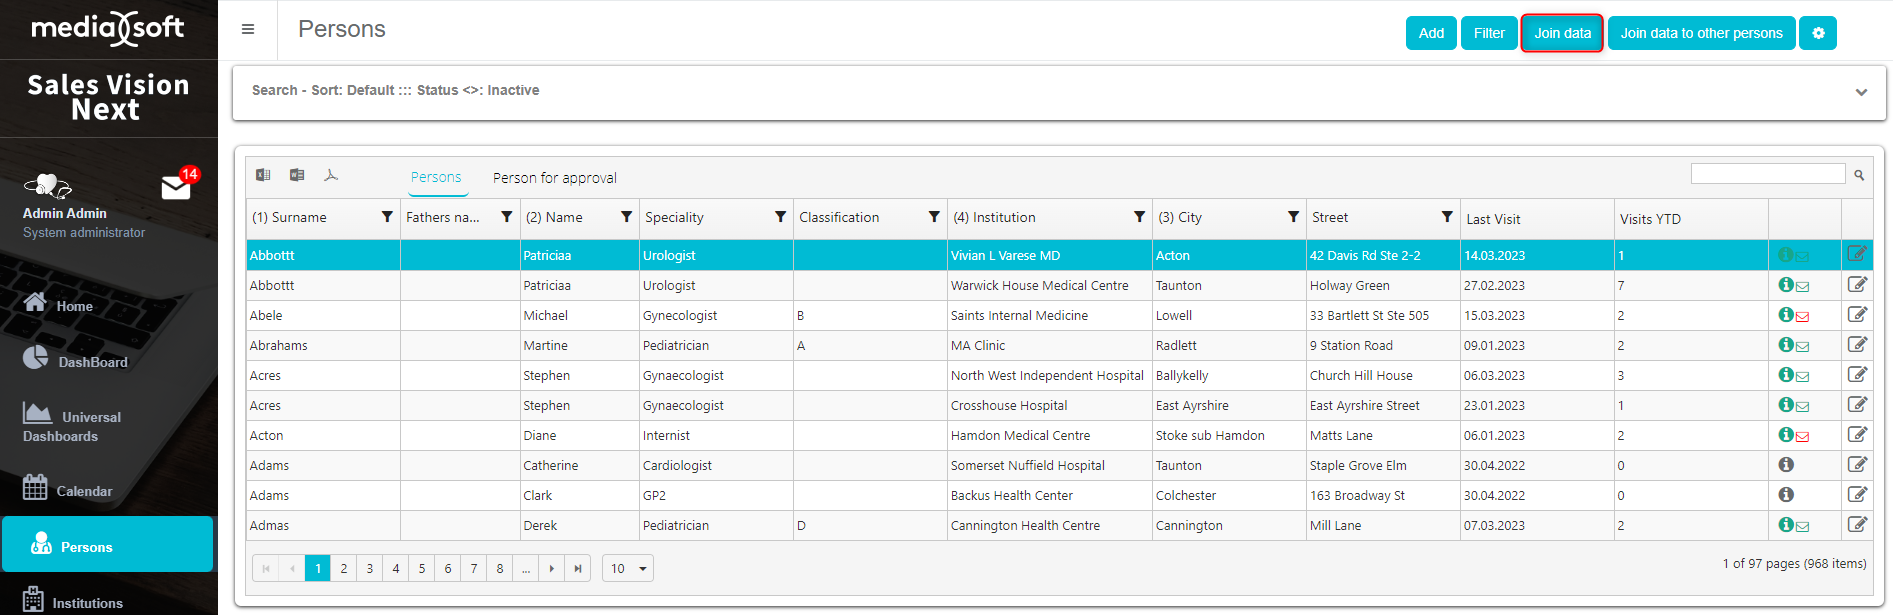1893x615 pixels.
Task: Click the red envelope icon for Acton Diane
Action: click(x=1802, y=436)
